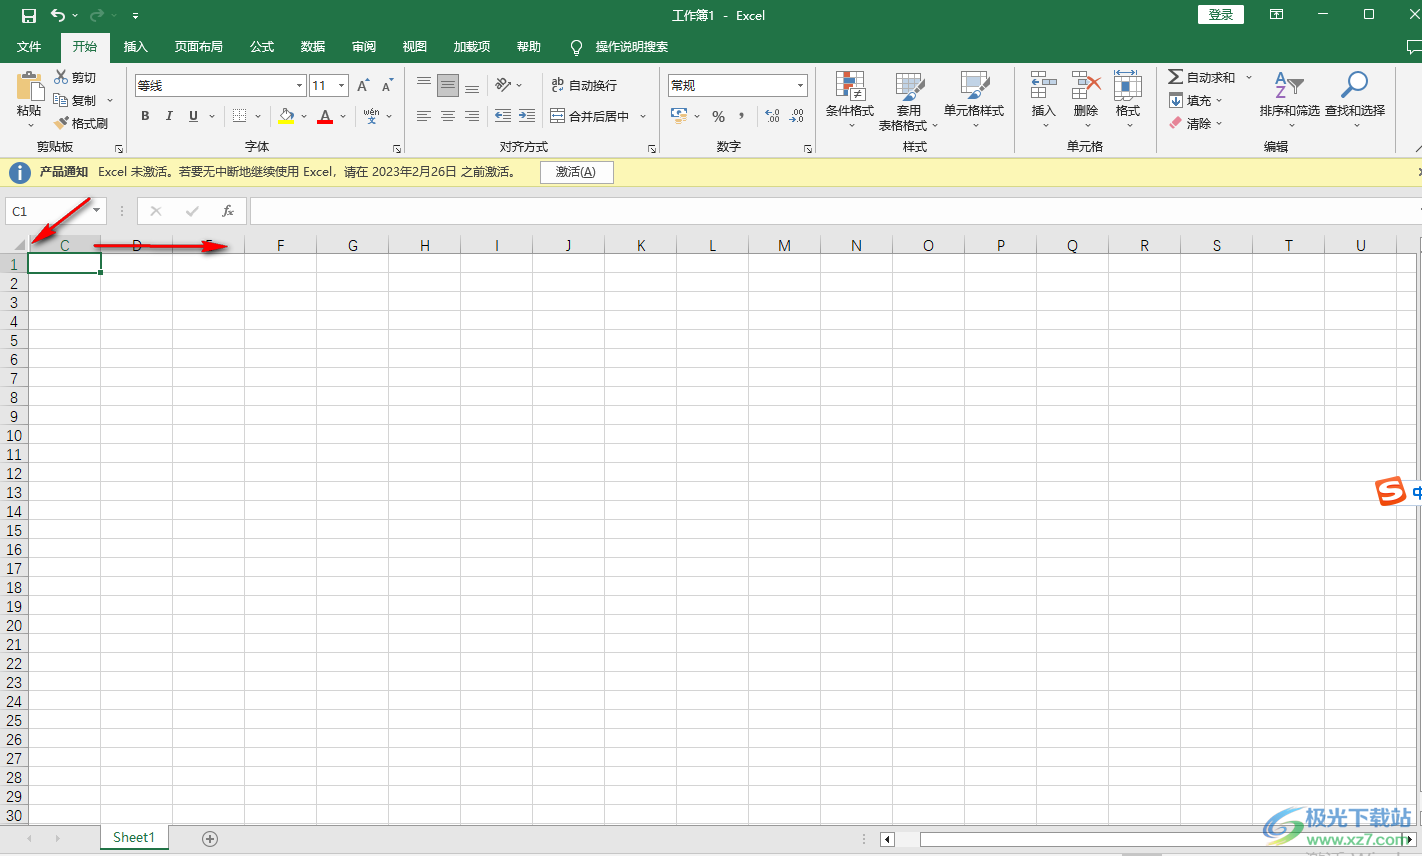Expand the AutoSum (自动求和) dropdown arrow
Viewport: 1422px width, 856px height.
pyautogui.click(x=1249, y=77)
